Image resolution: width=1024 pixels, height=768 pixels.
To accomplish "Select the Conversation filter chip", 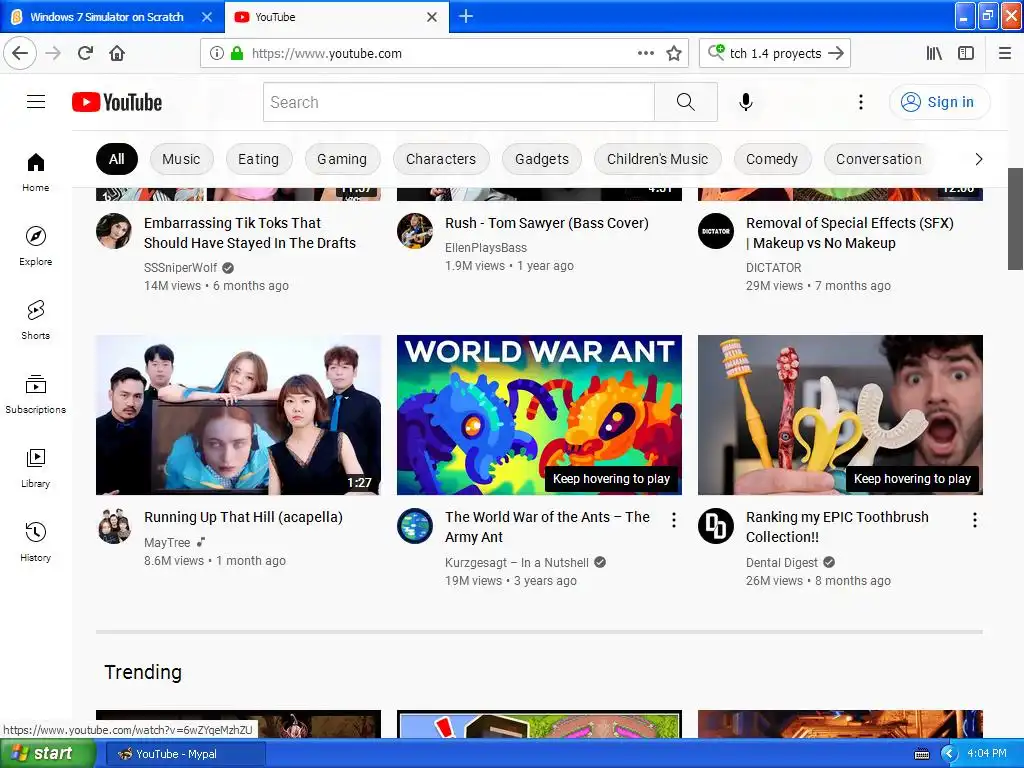I will coord(879,159).
